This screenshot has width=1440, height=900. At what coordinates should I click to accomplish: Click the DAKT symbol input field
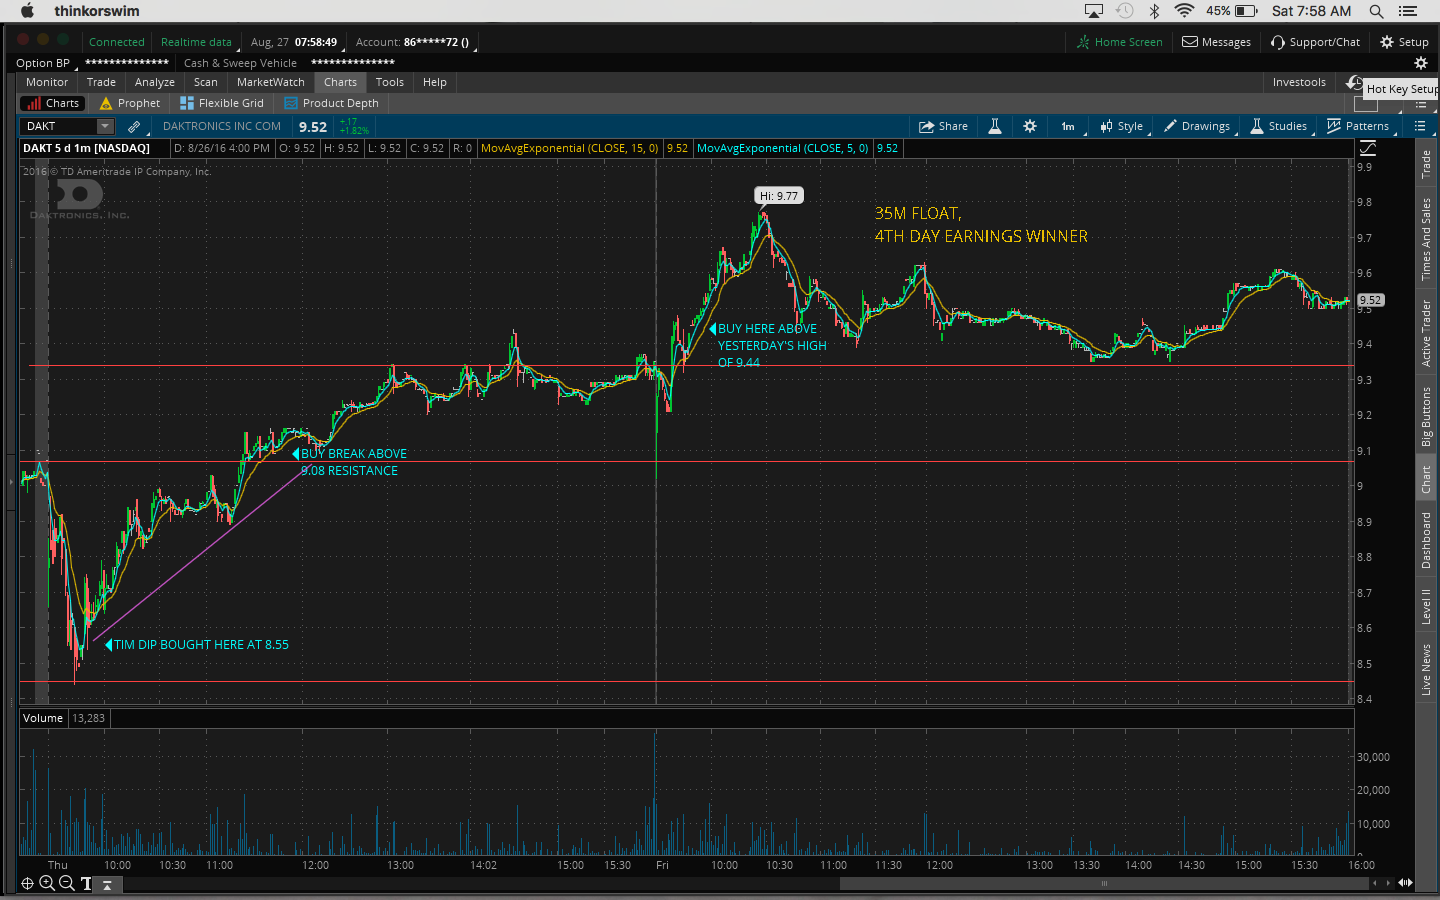point(58,126)
